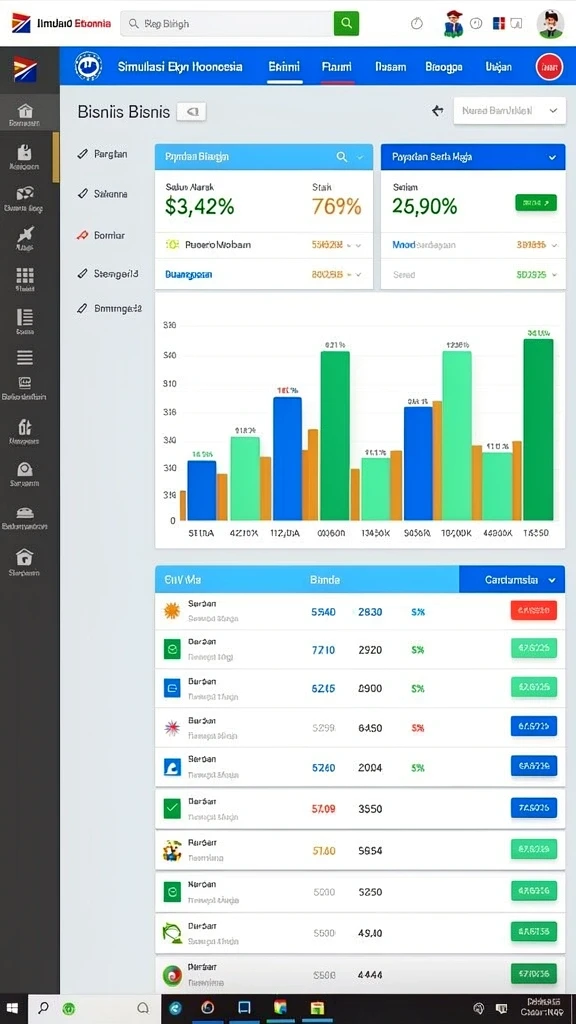
Task: Select the Utigan tab in blue navigation
Action: point(498,67)
